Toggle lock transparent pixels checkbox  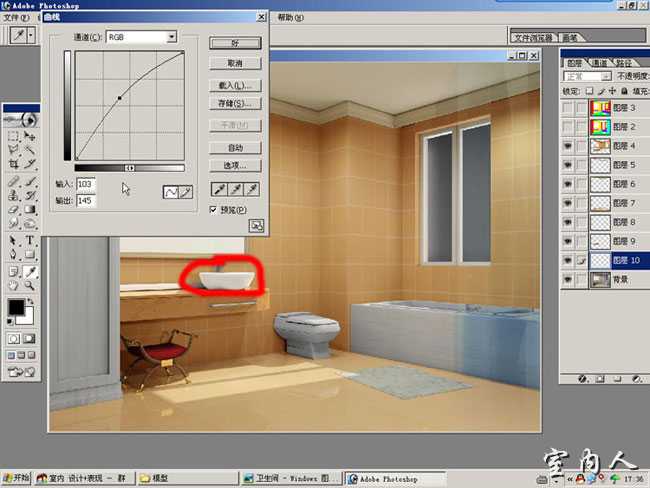(589, 91)
